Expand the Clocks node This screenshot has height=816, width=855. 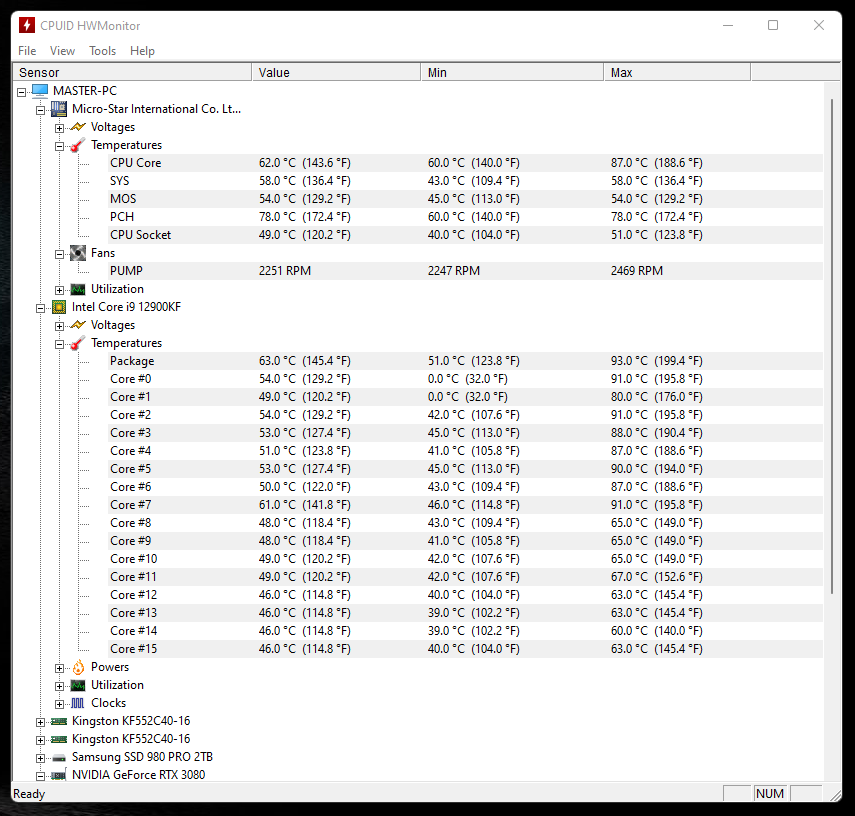point(59,704)
